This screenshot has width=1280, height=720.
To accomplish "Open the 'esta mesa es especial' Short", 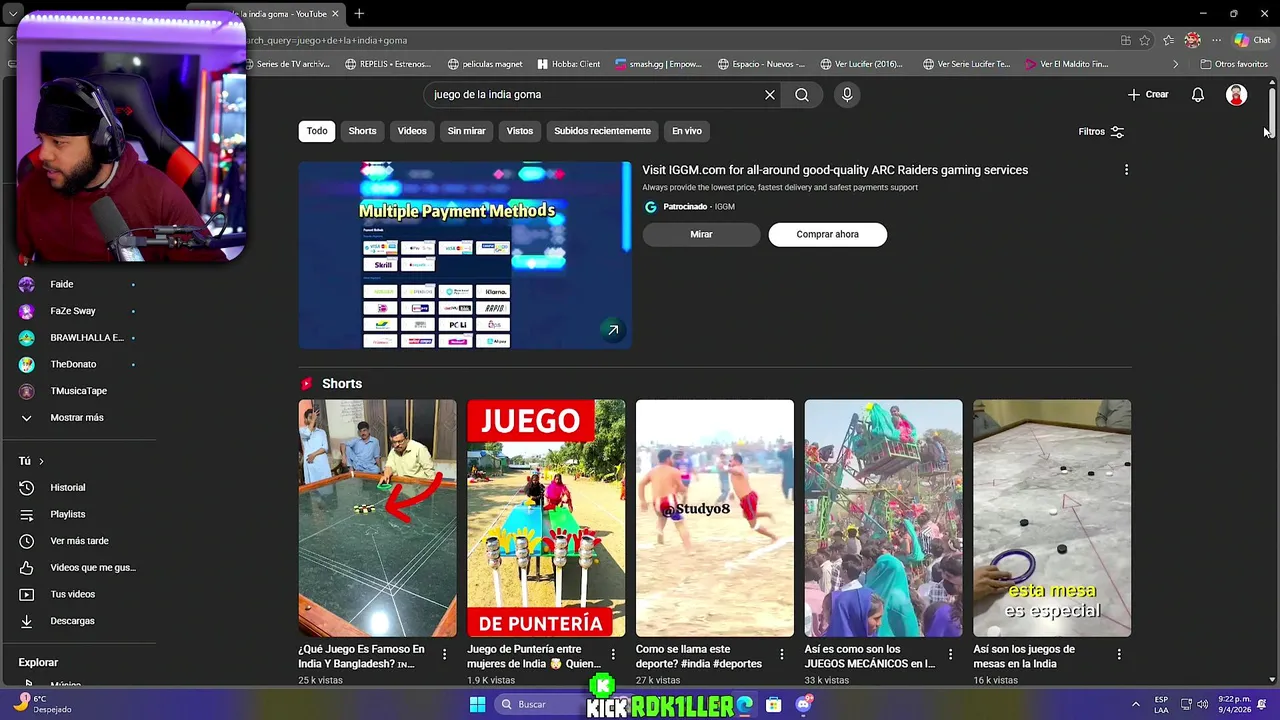I will [x=1052, y=518].
